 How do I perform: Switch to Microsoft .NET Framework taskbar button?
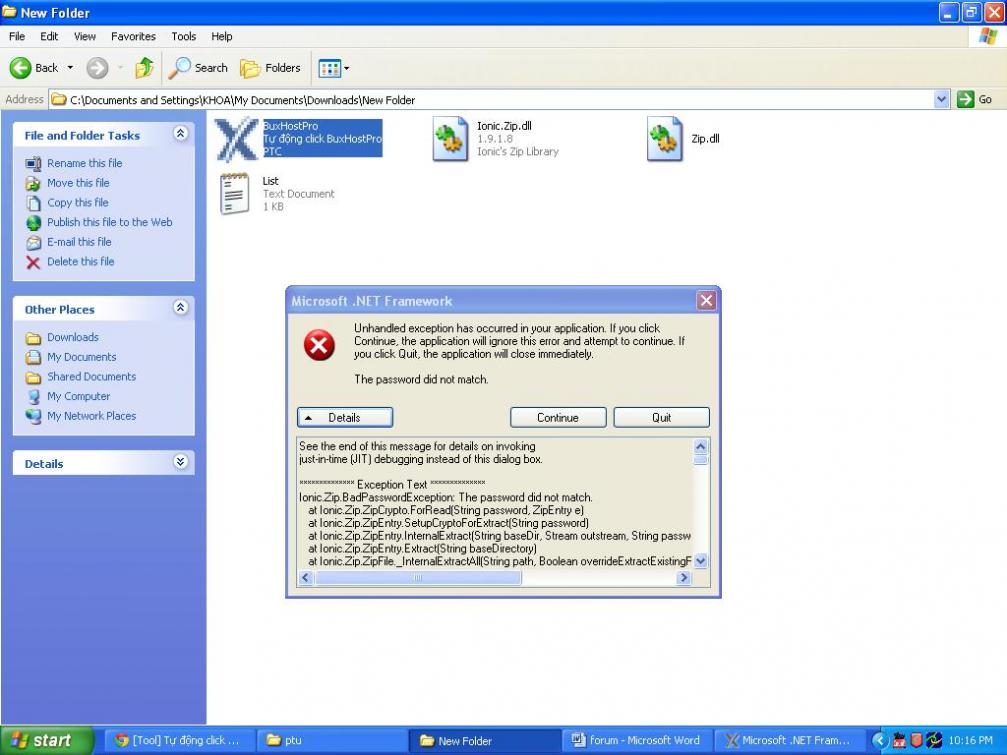click(x=791, y=740)
